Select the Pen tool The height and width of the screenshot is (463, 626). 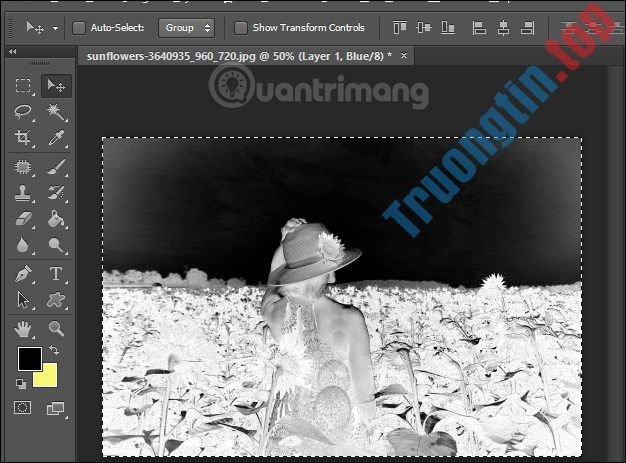[23, 274]
